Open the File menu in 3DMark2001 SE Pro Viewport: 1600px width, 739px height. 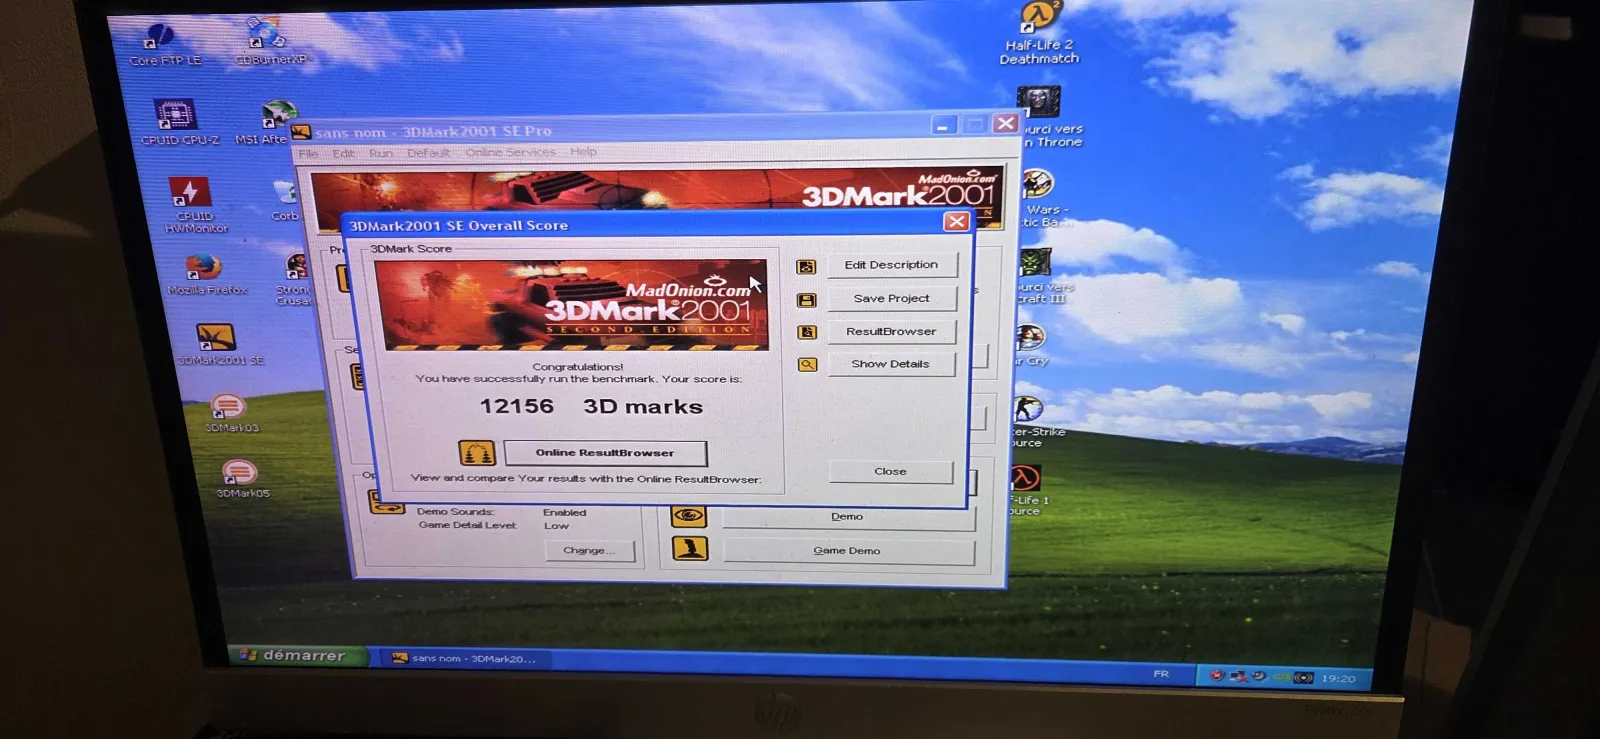(309, 153)
